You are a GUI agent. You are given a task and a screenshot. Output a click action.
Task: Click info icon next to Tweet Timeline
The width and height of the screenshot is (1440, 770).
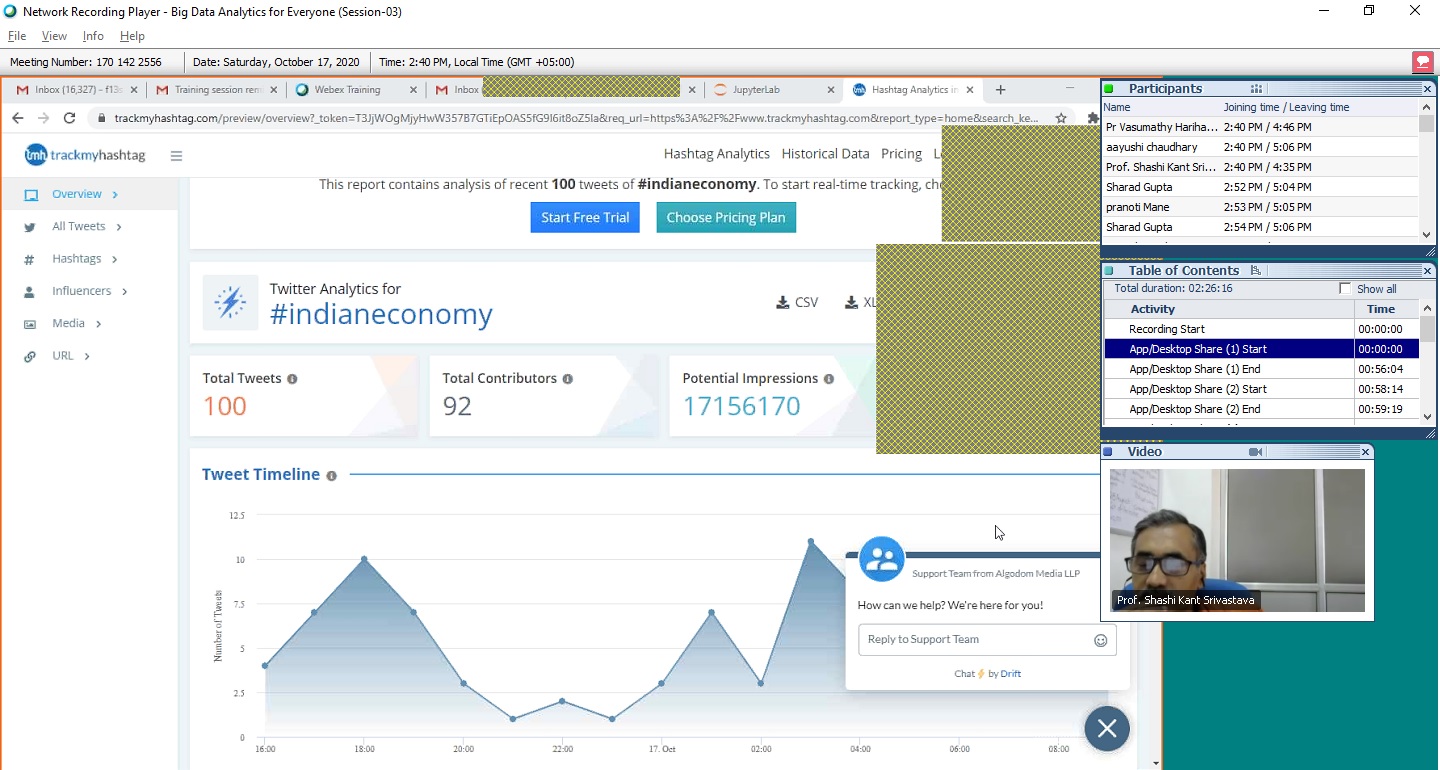pyautogui.click(x=331, y=476)
